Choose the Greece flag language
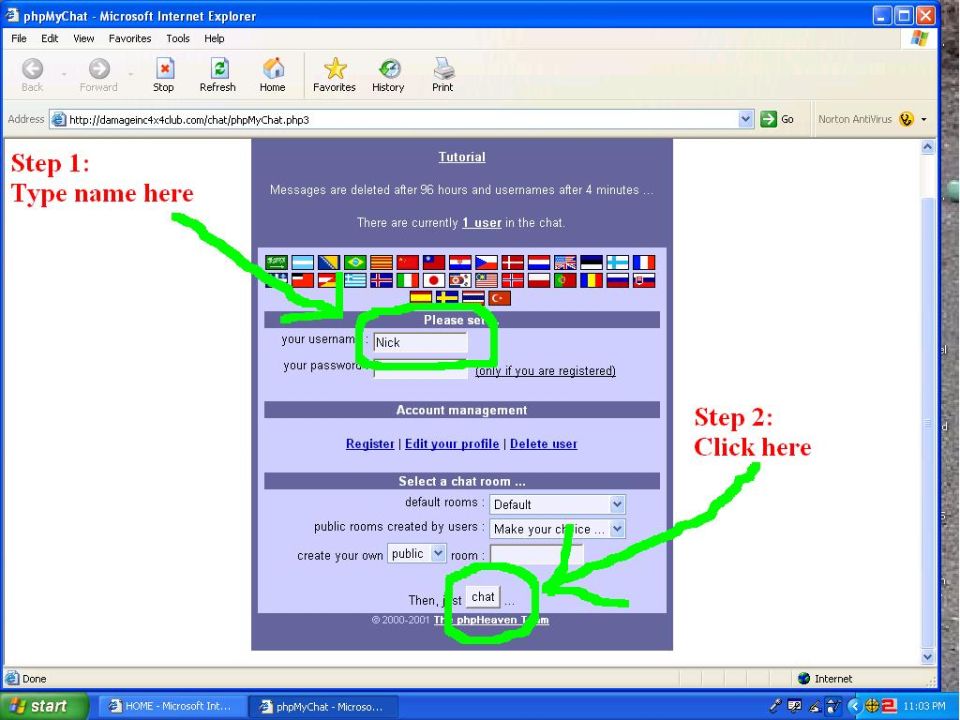Viewport: 960px width, 720px height. [x=355, y=280]
